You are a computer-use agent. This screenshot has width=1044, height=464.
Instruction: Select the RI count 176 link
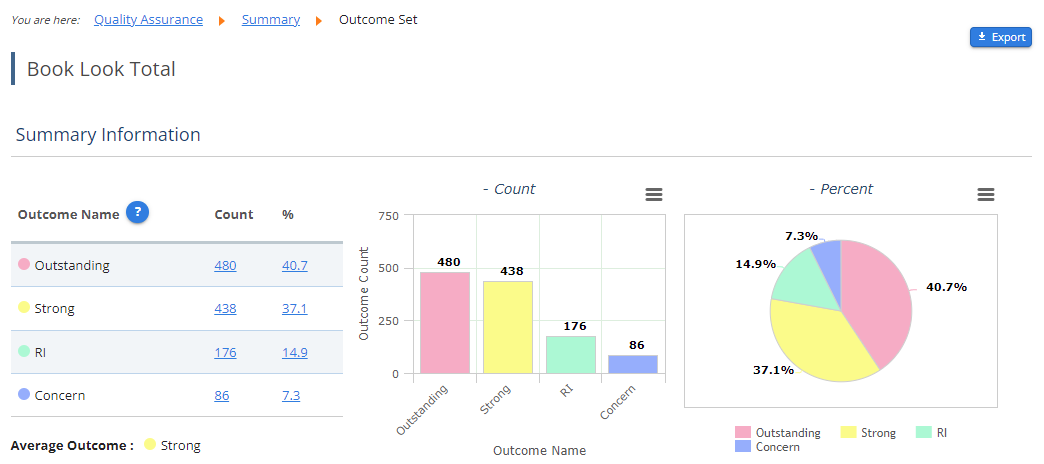[x=225, y=352]
